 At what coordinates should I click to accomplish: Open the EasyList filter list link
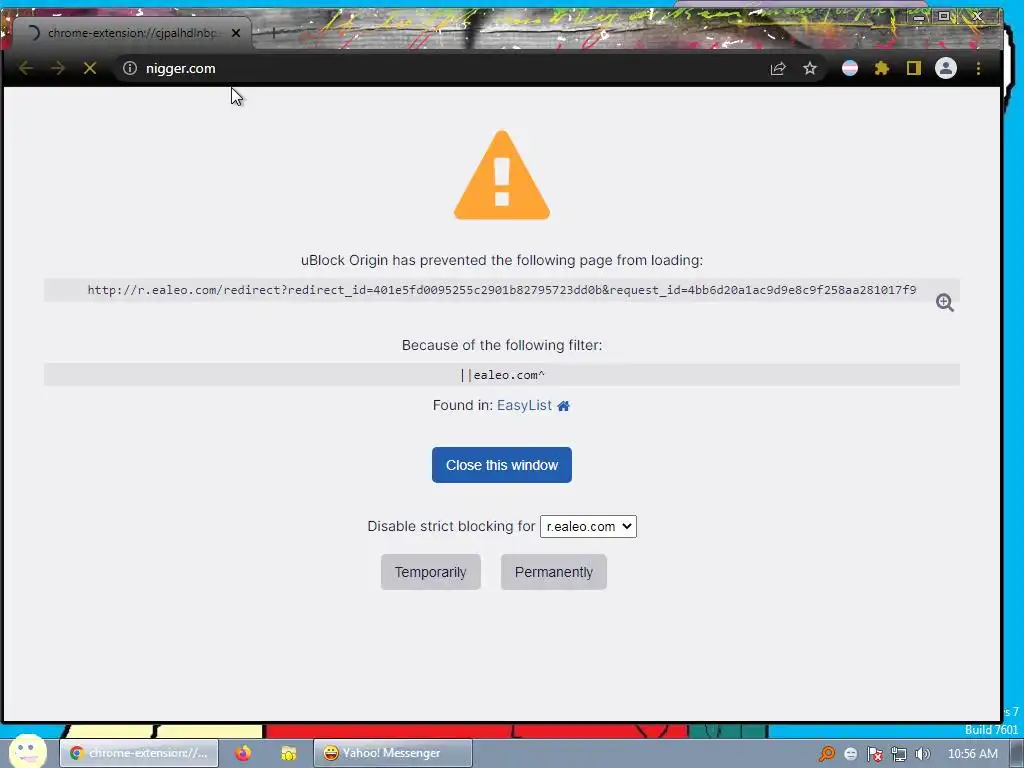tap(524, 405)
